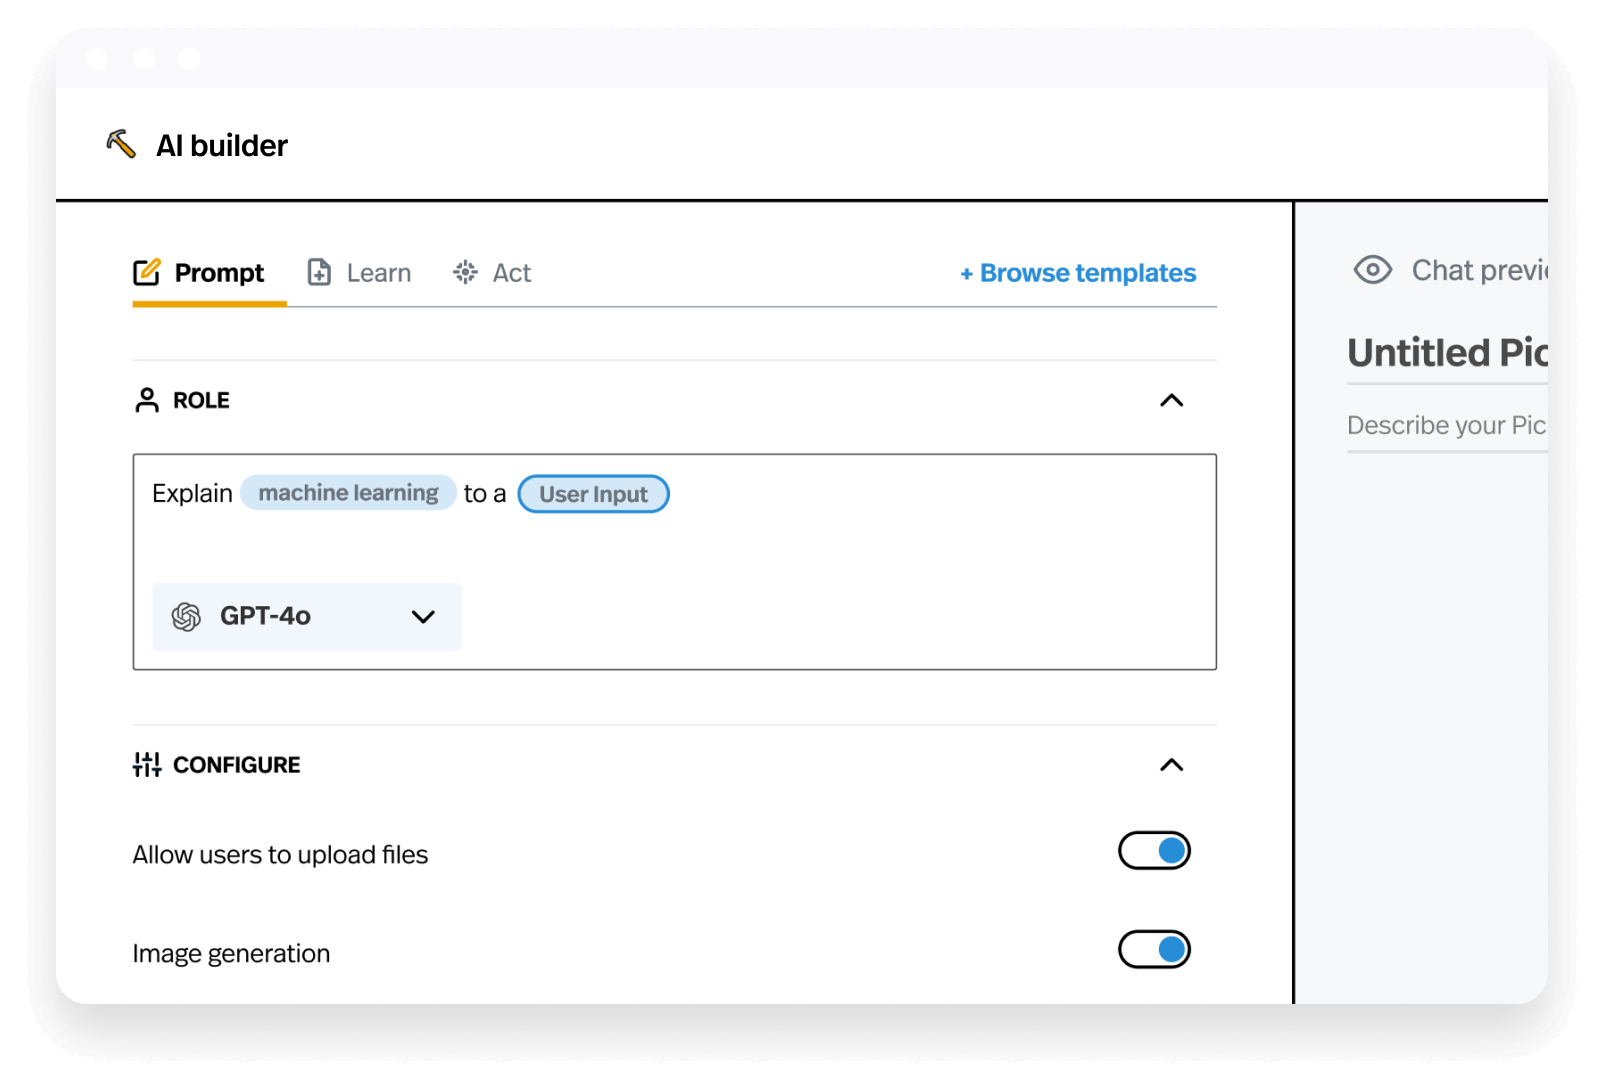1604x1088 pixels.
Task: Click the User Input variable chip
Action: coord(593,494)
